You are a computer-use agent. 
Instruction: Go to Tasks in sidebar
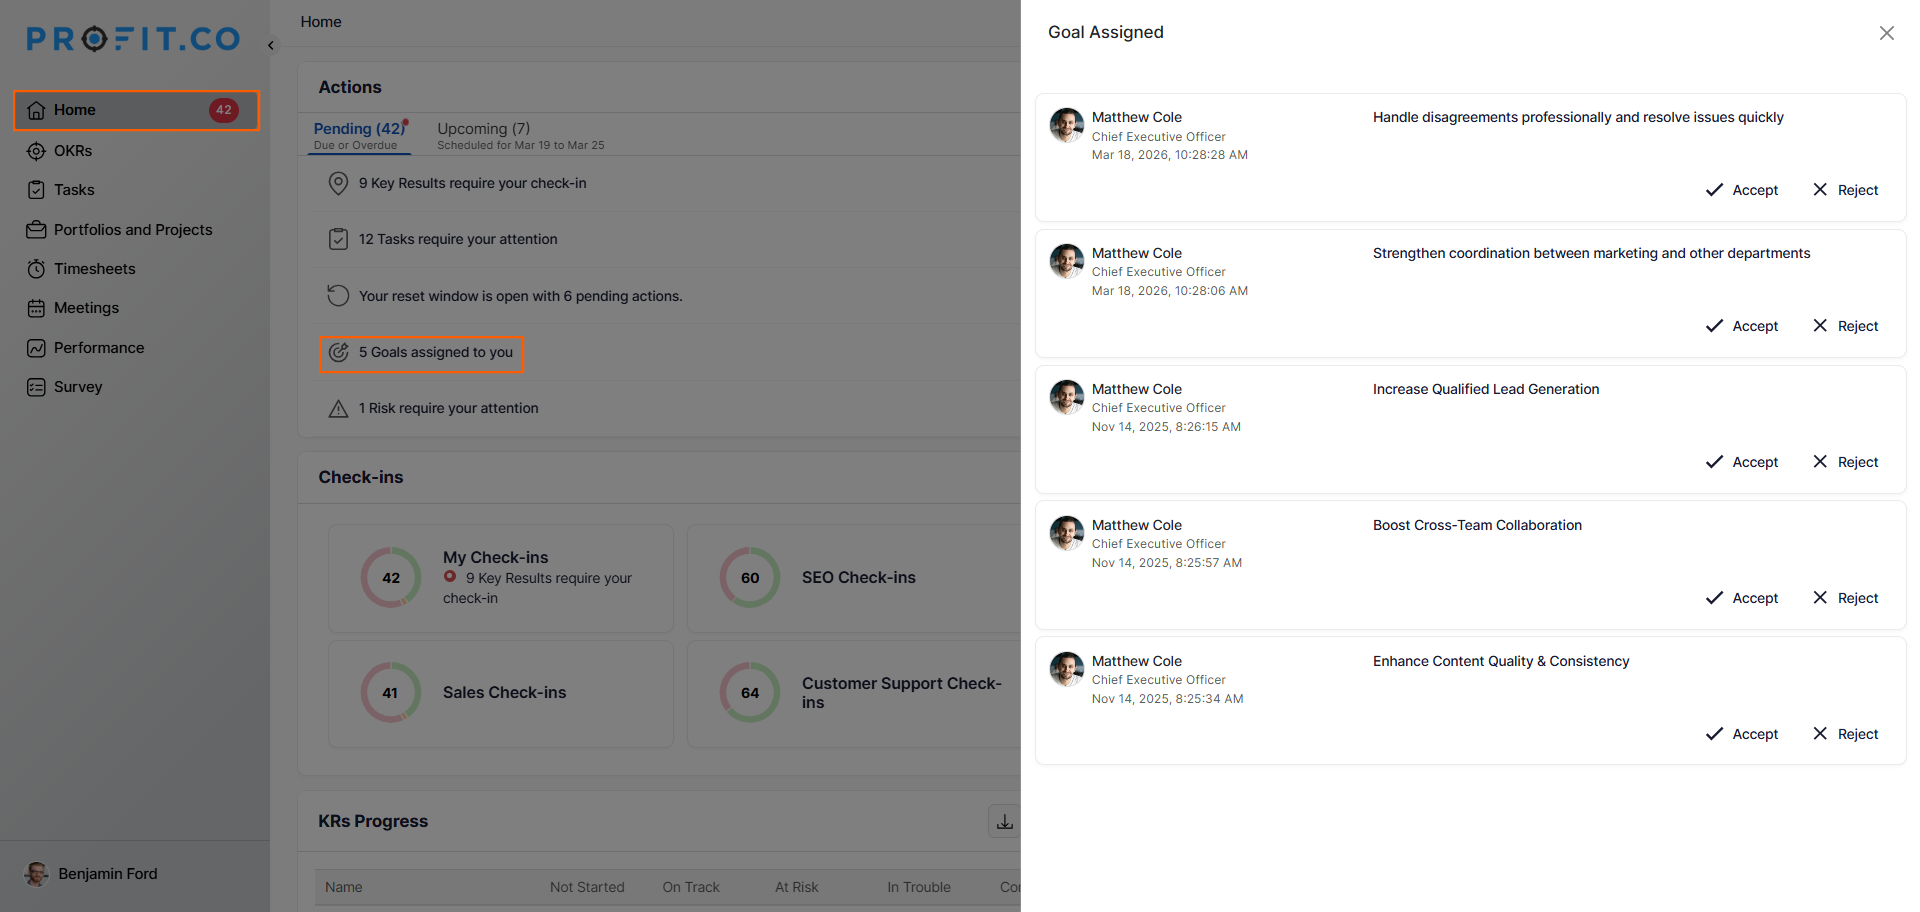pos(73,190)
